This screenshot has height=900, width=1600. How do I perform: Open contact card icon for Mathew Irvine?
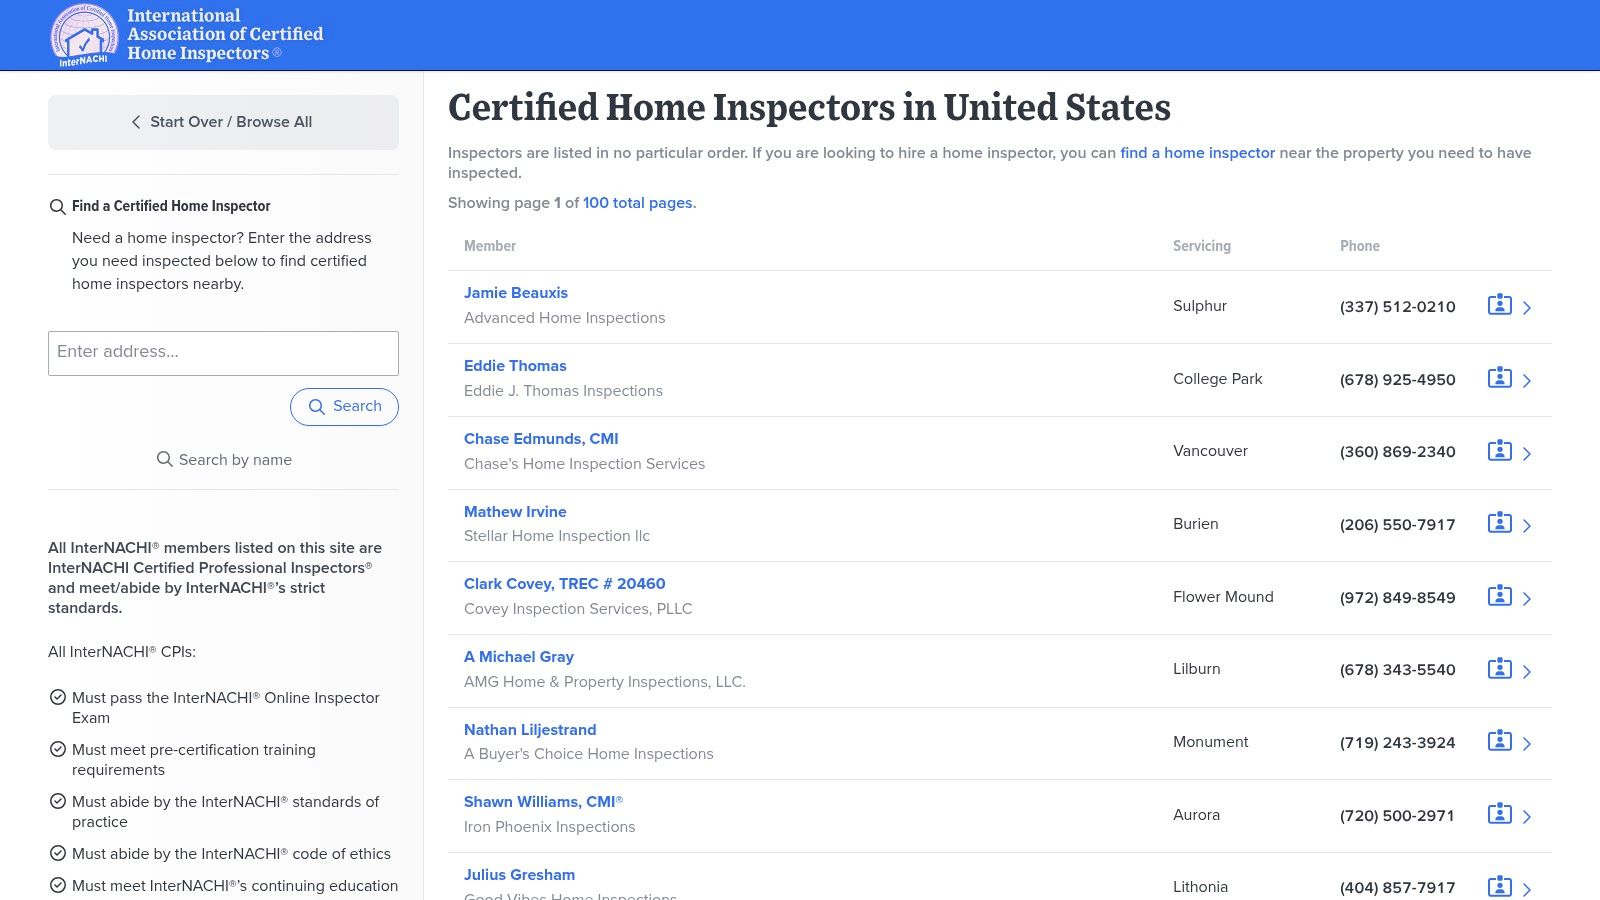(x=1500, y=524)
